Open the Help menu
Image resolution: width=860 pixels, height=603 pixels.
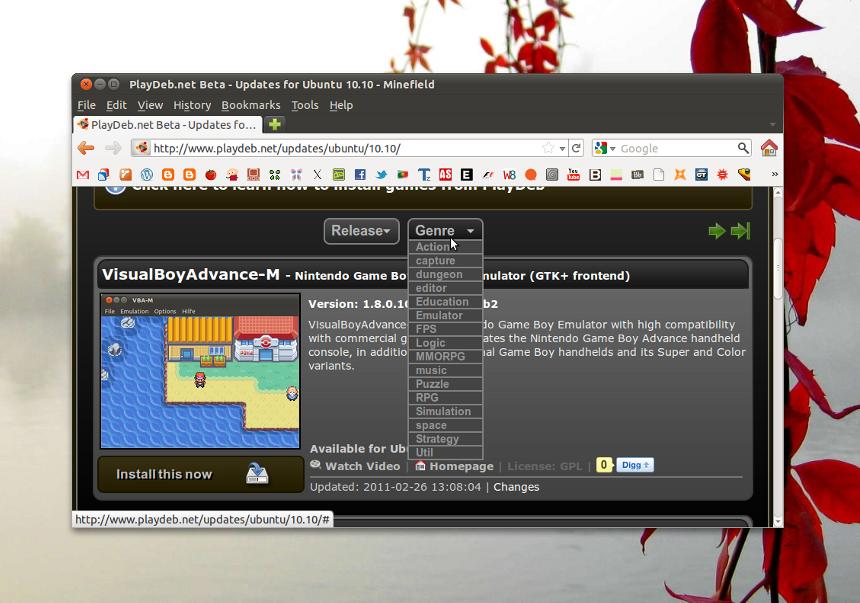click(341, 105)
